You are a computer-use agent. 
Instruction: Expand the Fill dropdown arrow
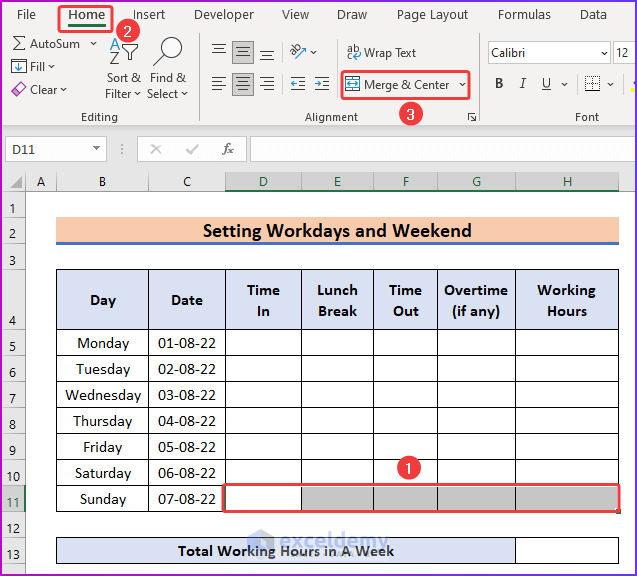(51, 66)
